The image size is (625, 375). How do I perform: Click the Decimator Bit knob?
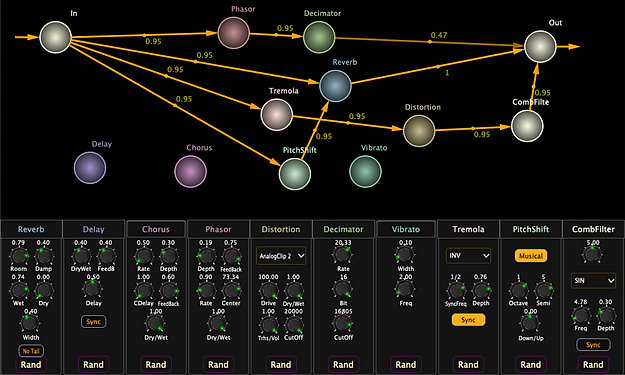click(x=343, y=290)
